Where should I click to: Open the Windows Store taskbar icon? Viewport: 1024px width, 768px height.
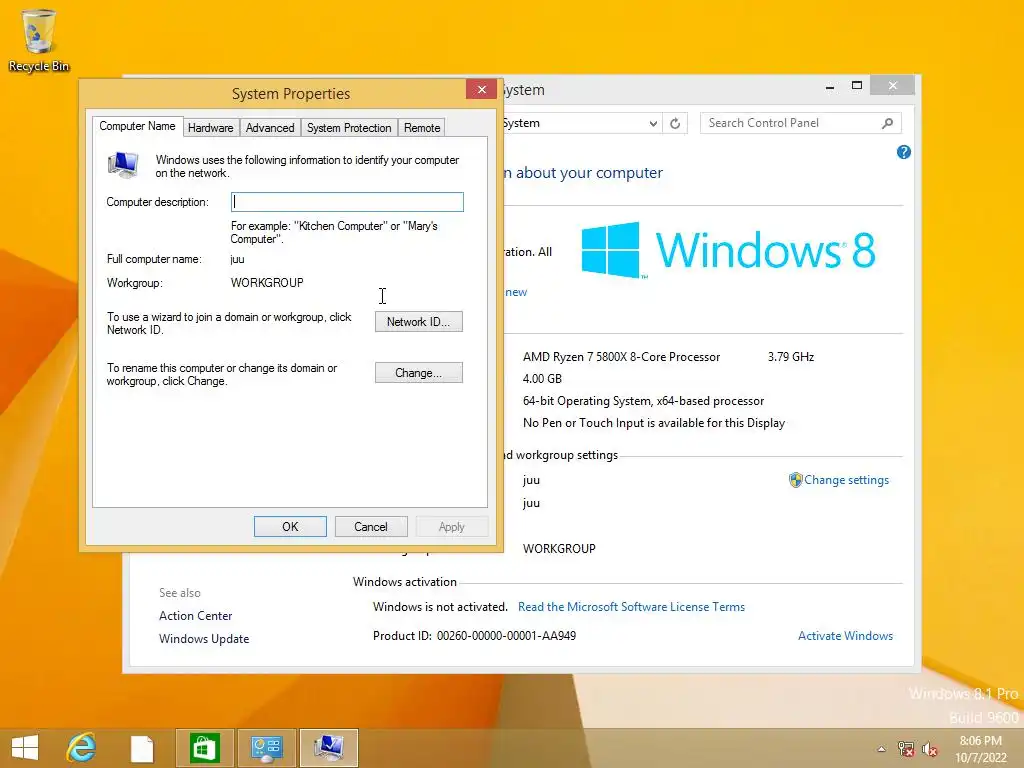[204, 748]
